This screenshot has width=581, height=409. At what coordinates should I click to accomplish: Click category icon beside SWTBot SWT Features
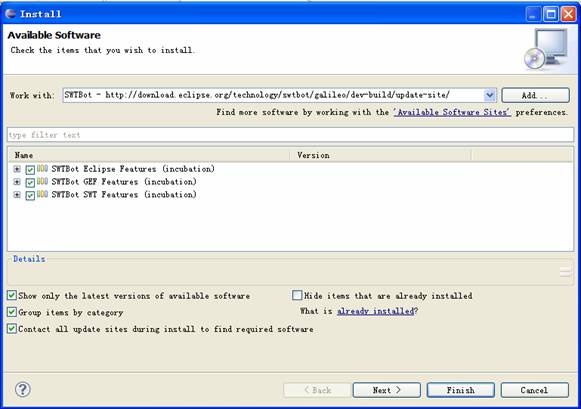(42, 194)
